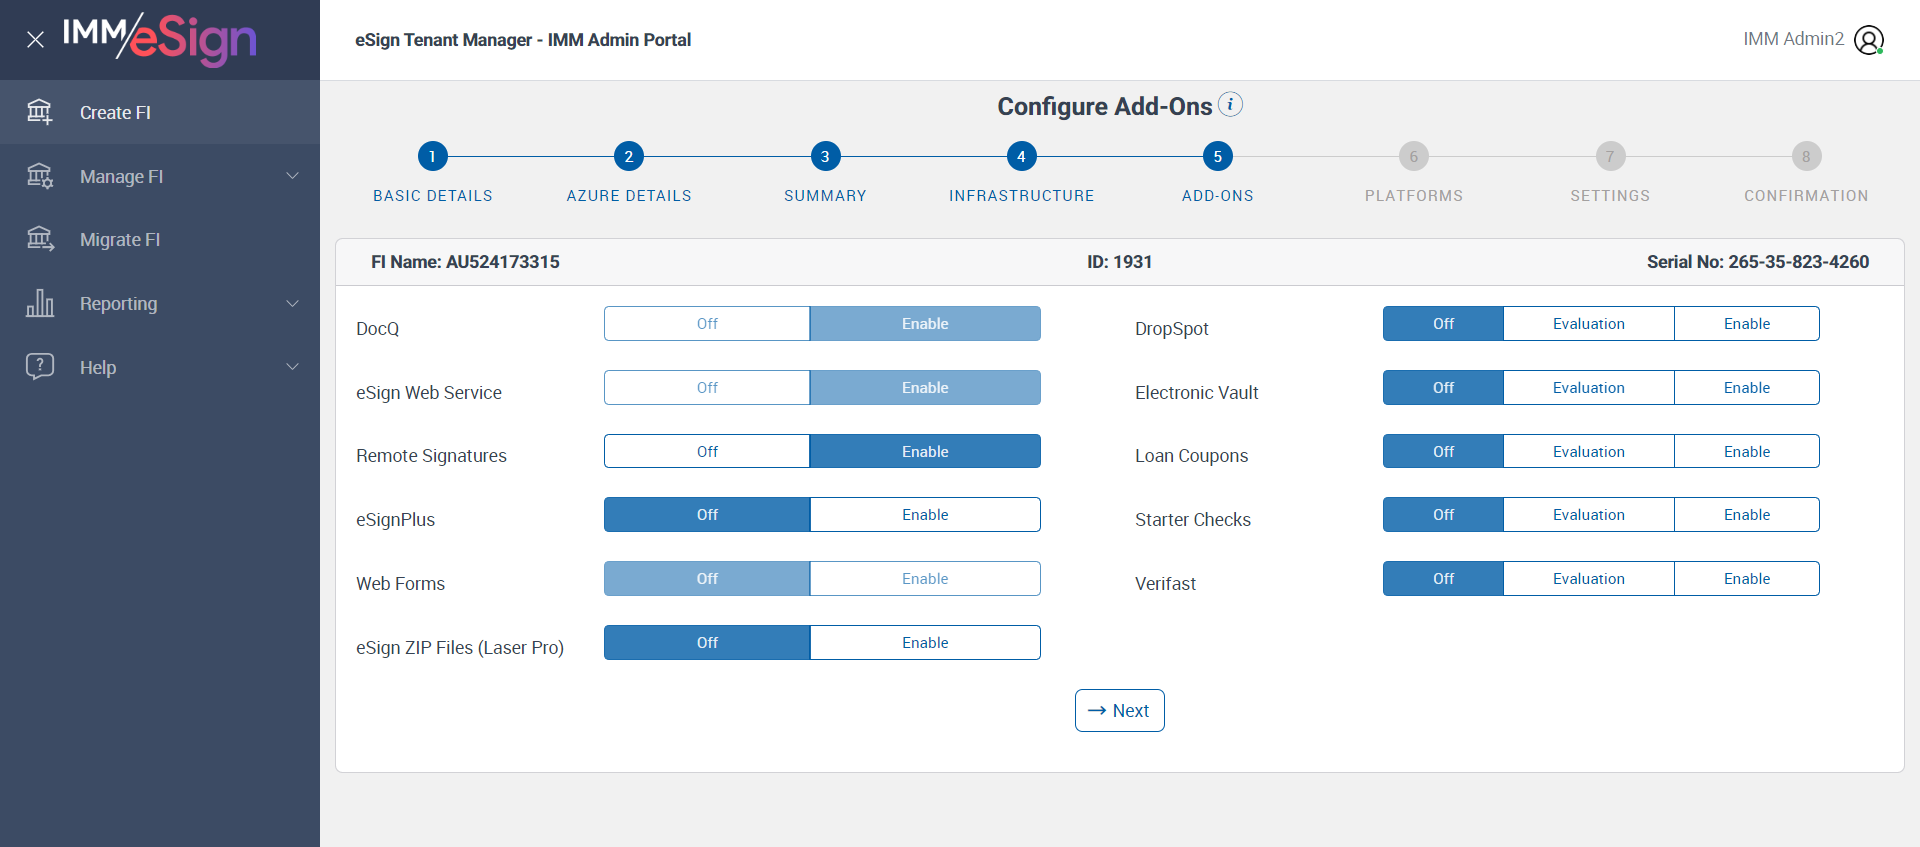Click the Next button
This screenshot has width=1920, height=847.
coord(1119,710)
